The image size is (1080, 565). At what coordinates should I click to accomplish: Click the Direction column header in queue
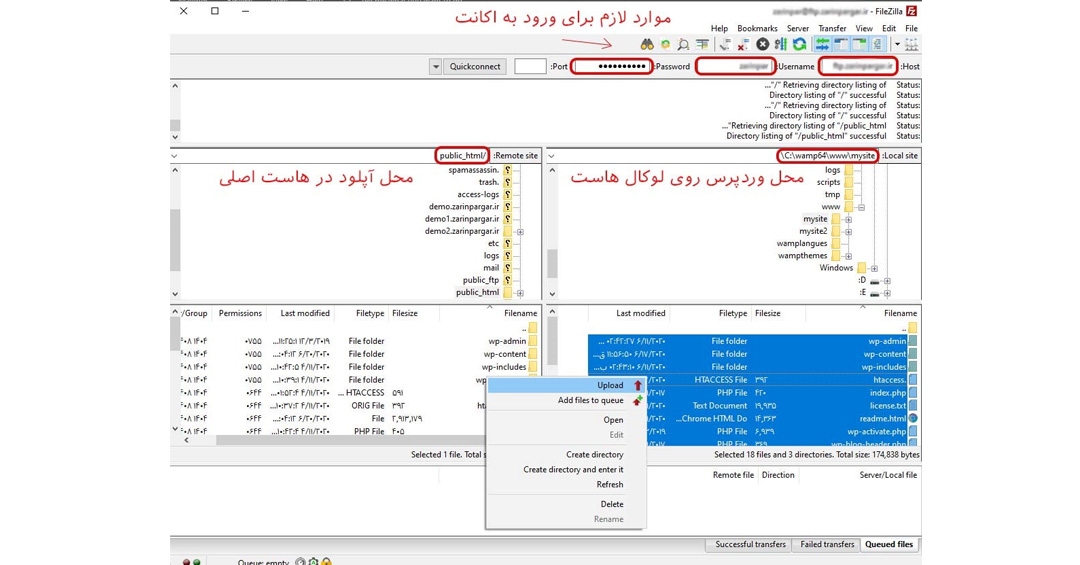pos(778,475)
